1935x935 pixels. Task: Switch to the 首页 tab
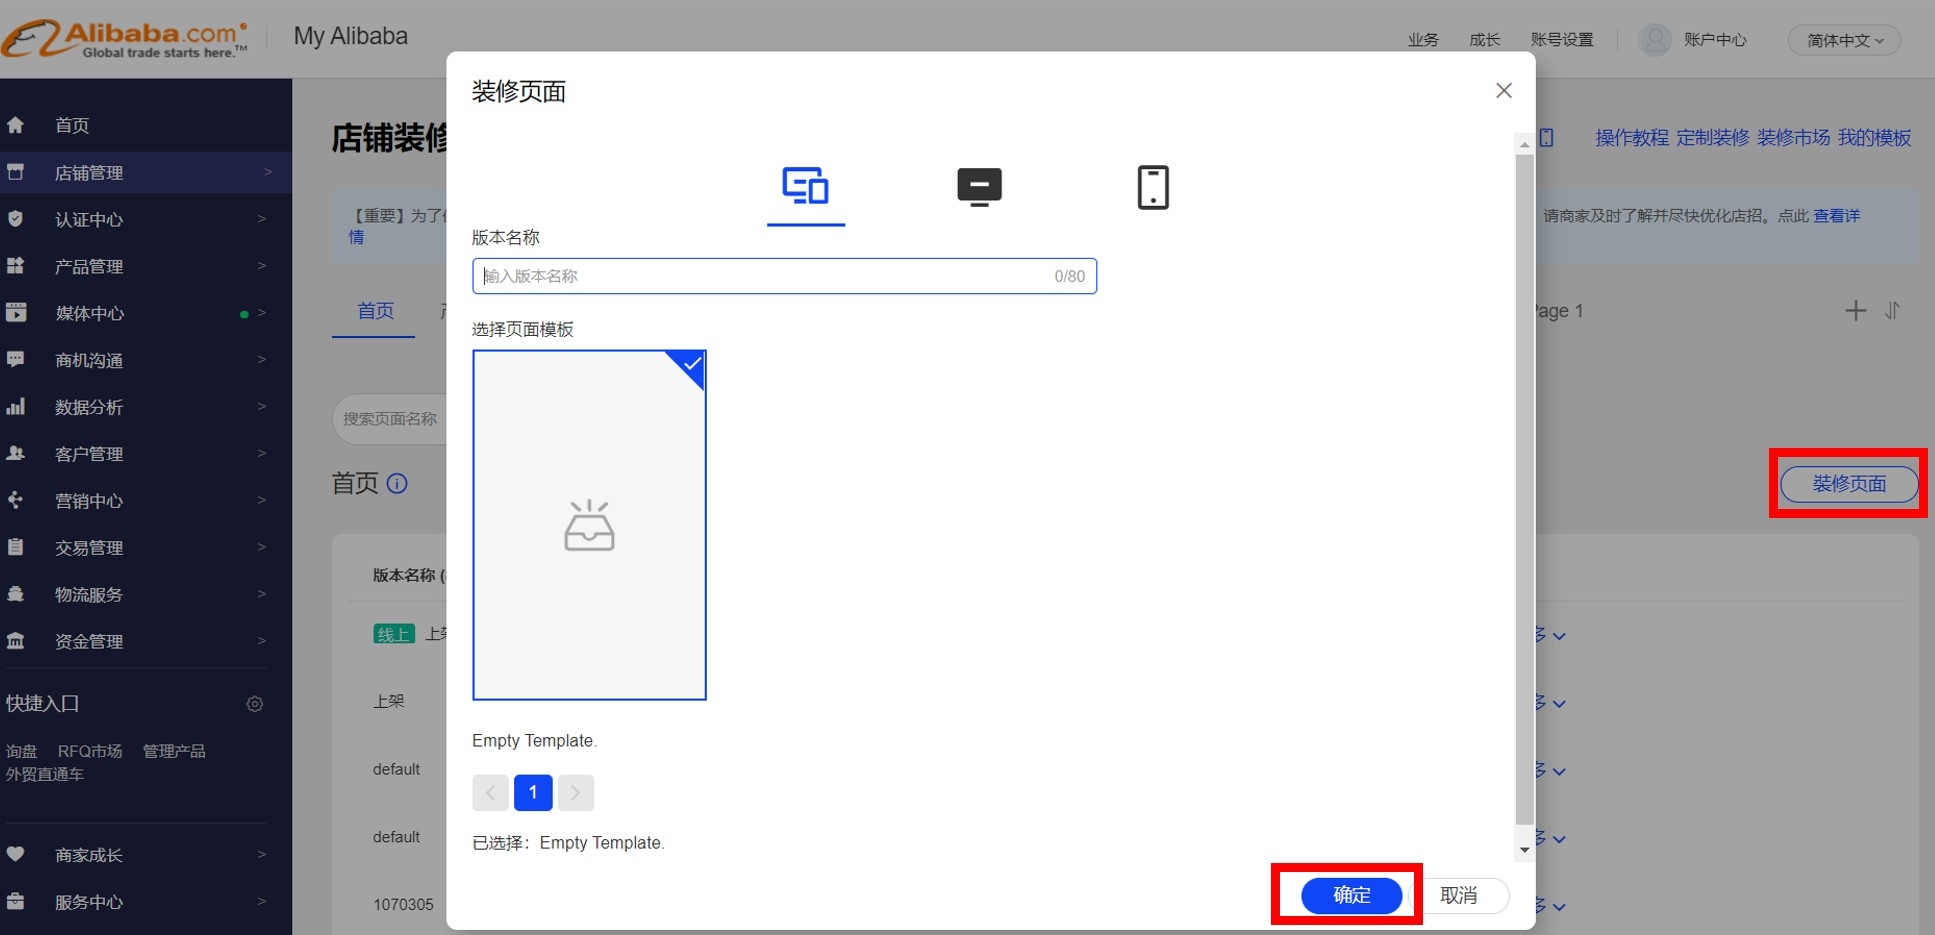pos(374,310)
